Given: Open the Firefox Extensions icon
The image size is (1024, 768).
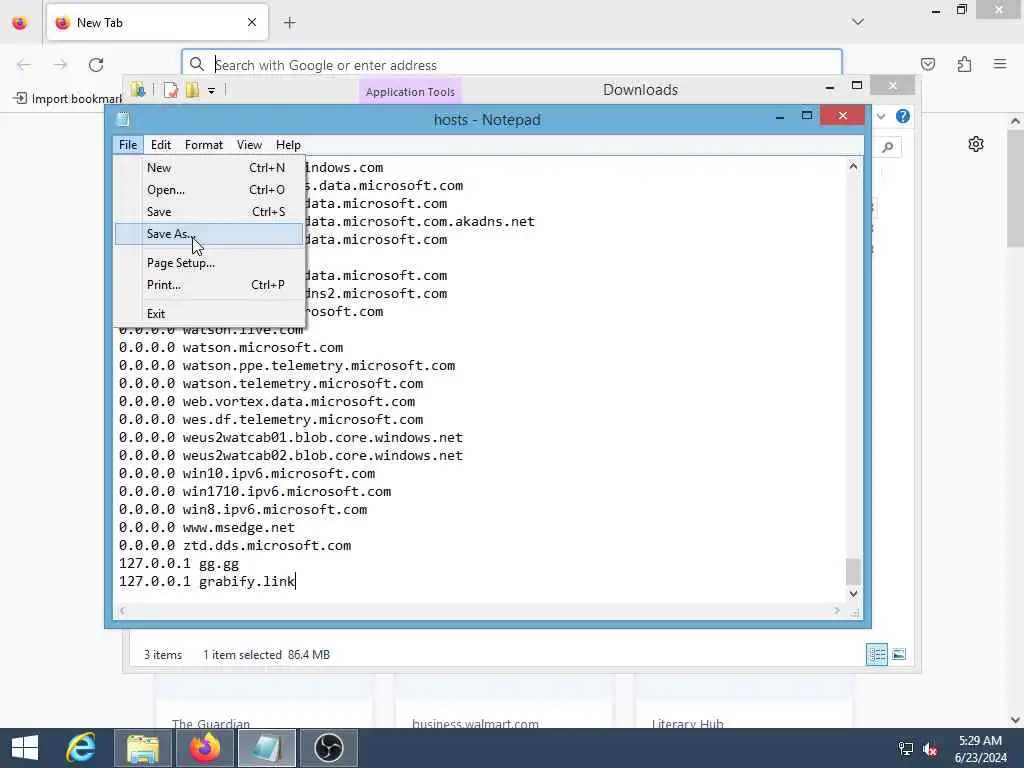Looking at the screenshot, I should (x=964, y=64).
